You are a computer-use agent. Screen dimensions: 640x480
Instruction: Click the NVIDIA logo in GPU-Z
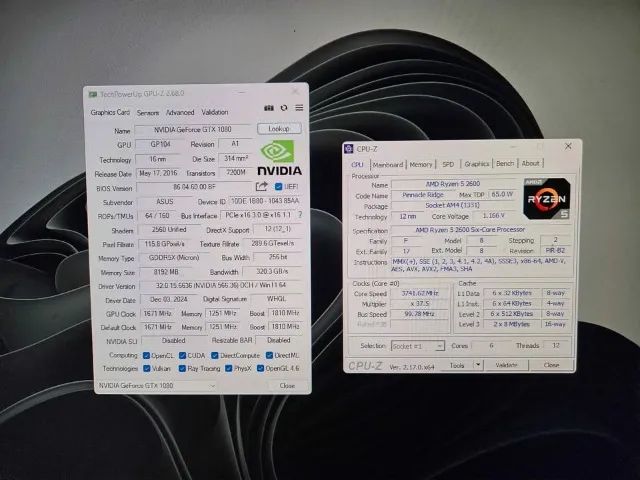[x=279, y=158]
